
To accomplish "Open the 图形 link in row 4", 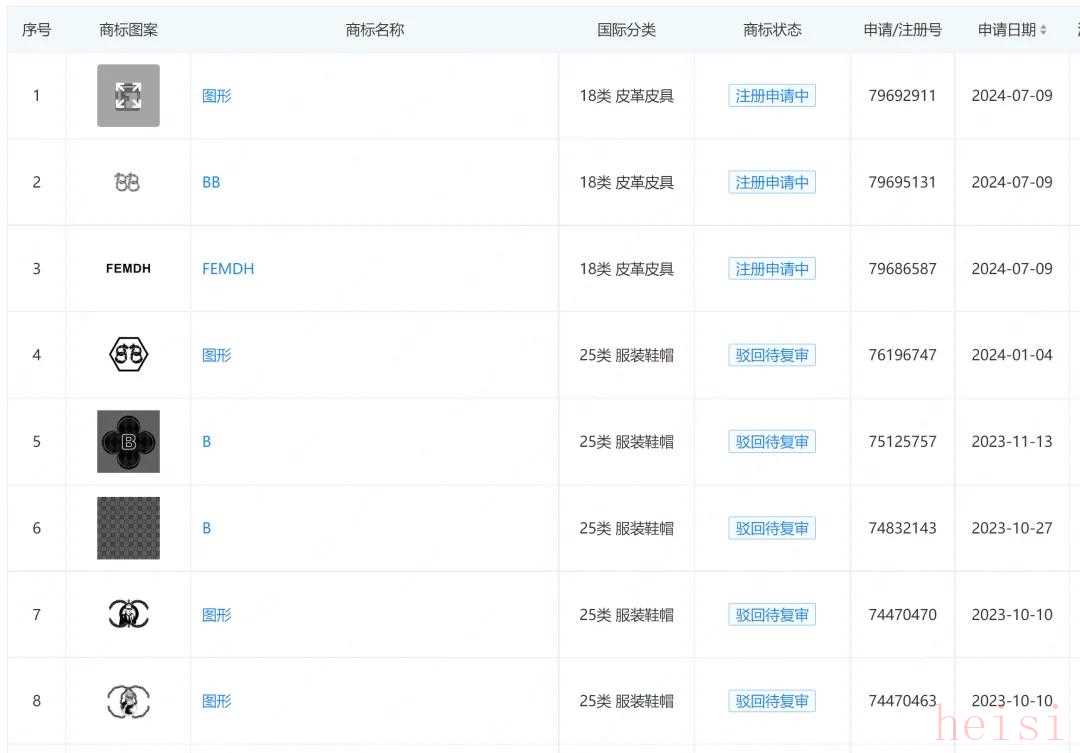I will pyautogui.click(x=216, y=355).
